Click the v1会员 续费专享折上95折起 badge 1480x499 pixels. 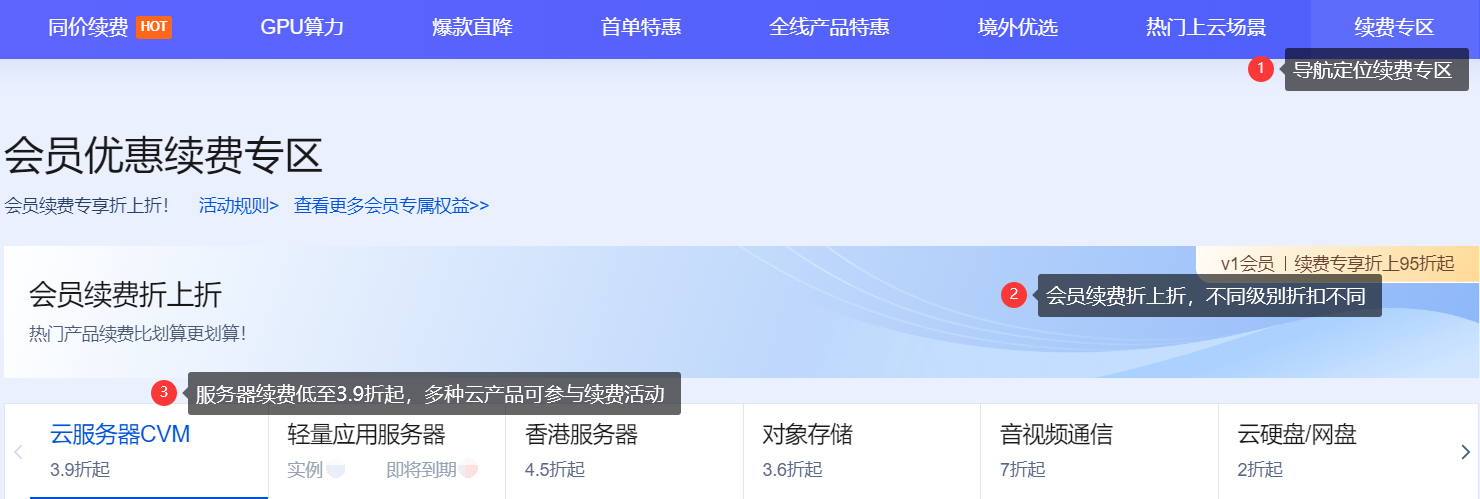point(1338,263)
